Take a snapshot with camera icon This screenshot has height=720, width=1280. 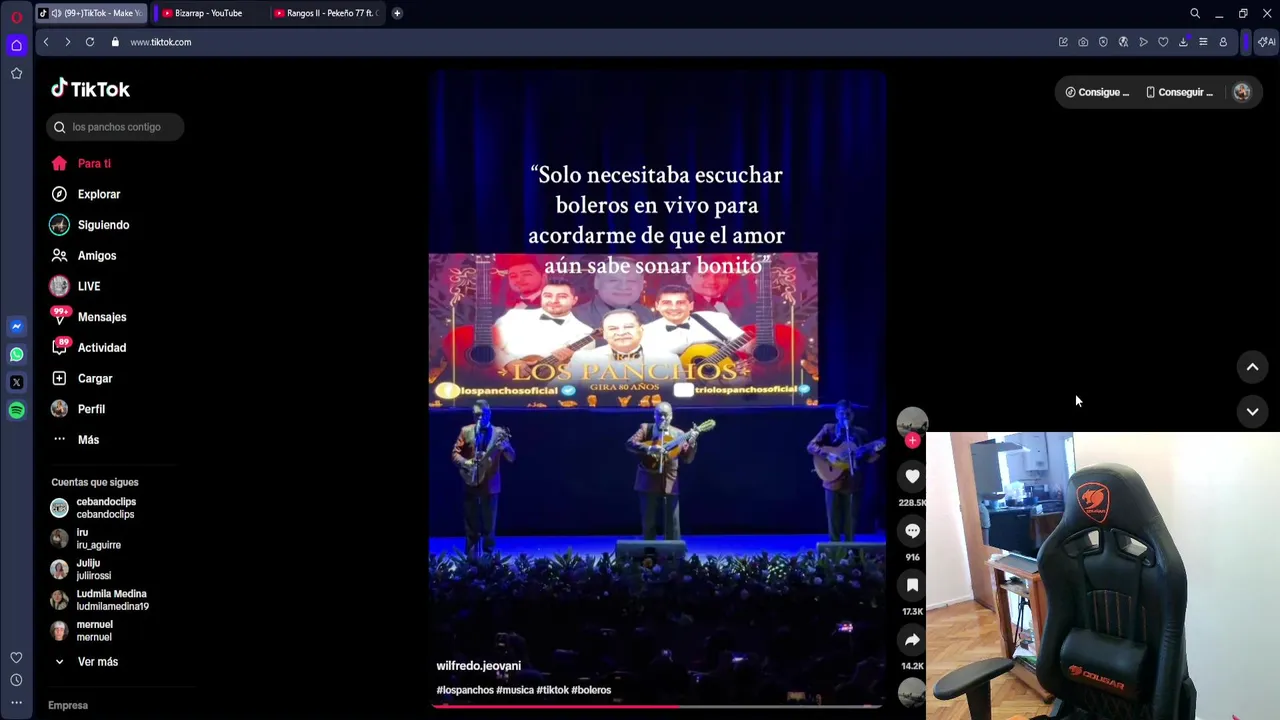point(1083,42)
